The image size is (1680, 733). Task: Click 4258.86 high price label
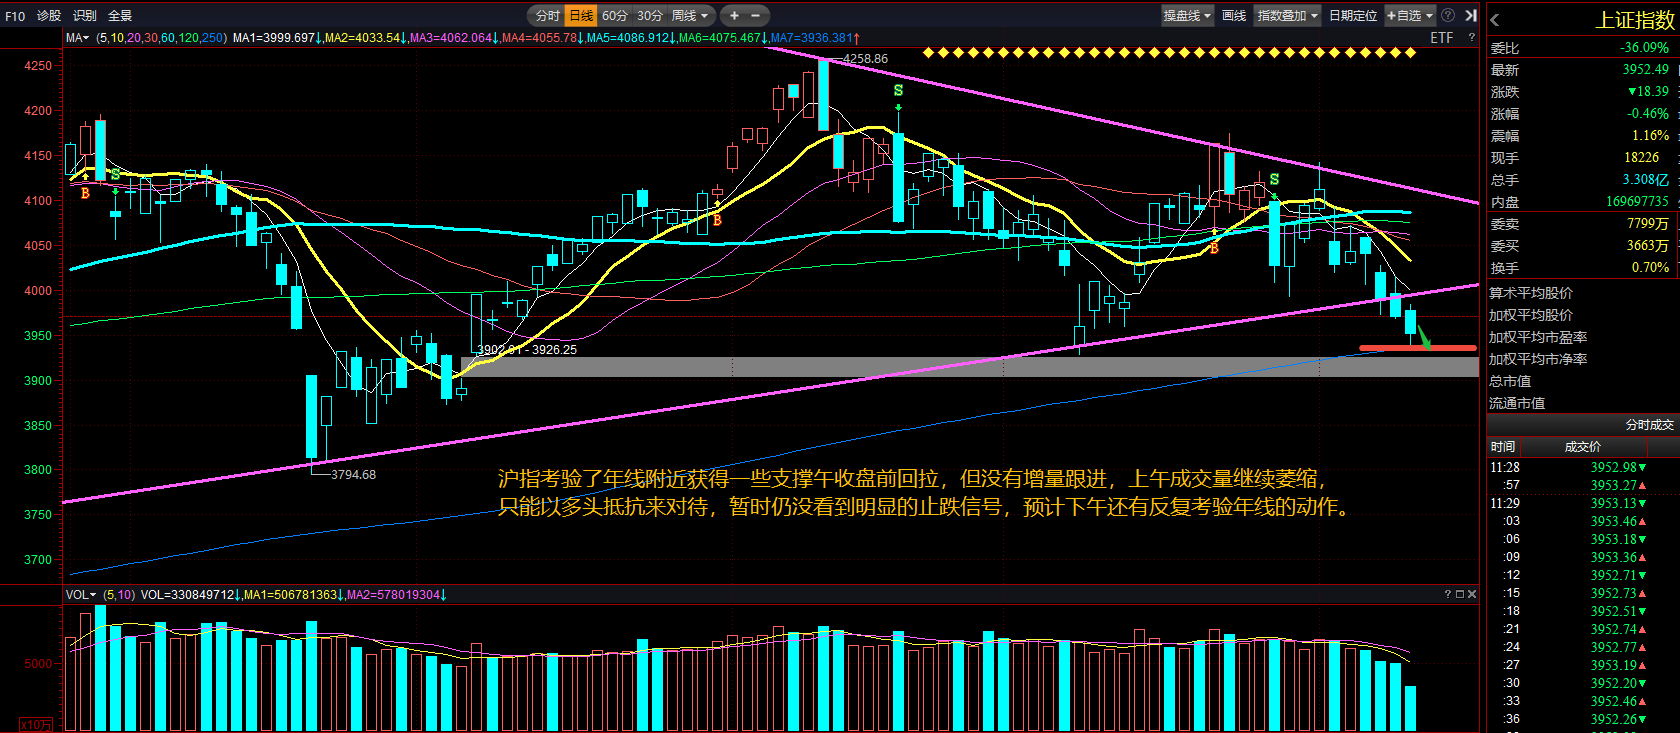tap(865, 59)
